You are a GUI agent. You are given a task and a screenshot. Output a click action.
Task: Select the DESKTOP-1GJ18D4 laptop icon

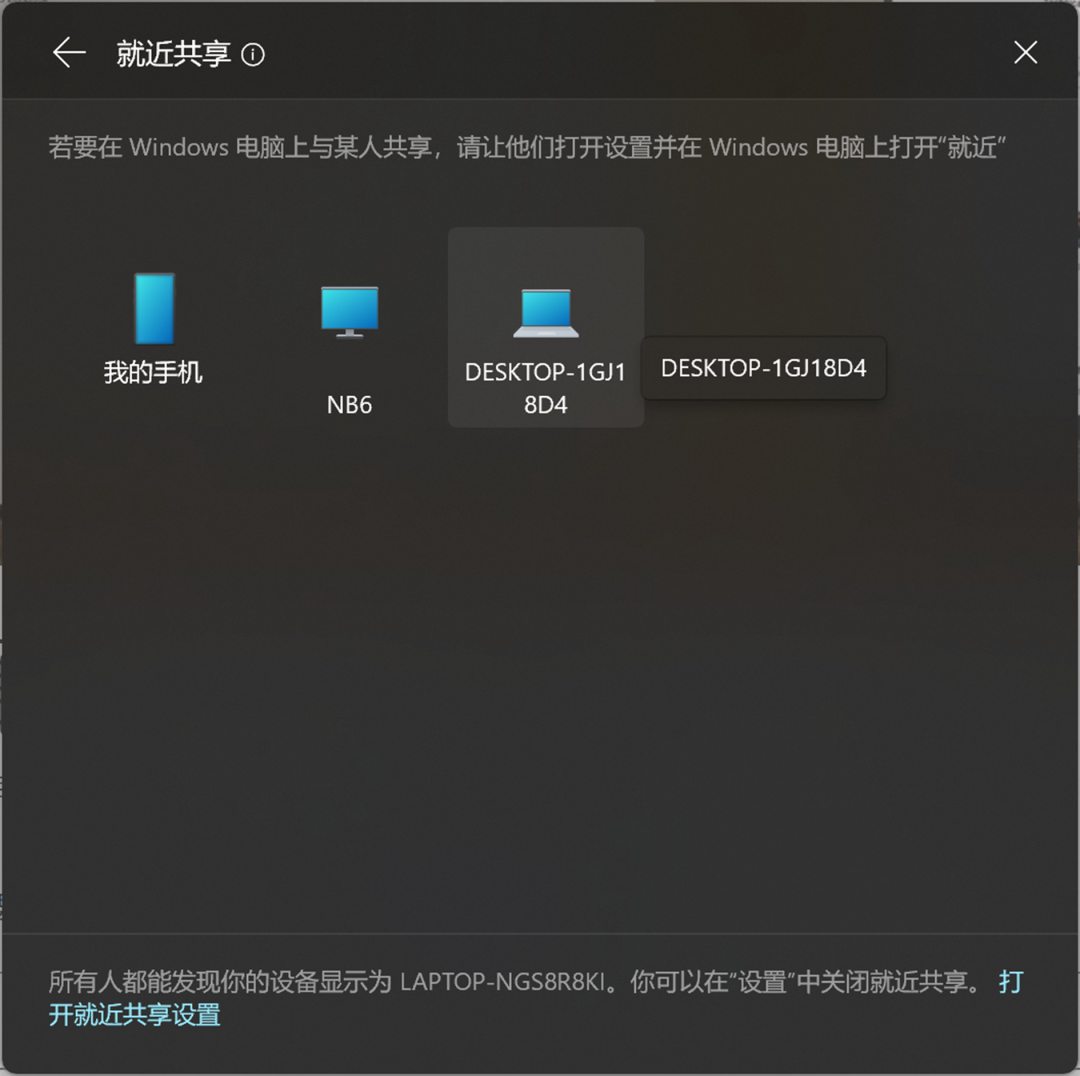coord(546,313)
